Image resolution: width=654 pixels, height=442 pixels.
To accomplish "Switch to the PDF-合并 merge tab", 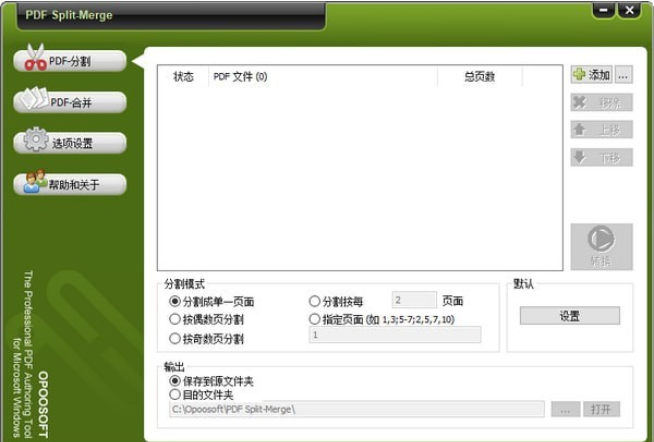I will point(70,102).
